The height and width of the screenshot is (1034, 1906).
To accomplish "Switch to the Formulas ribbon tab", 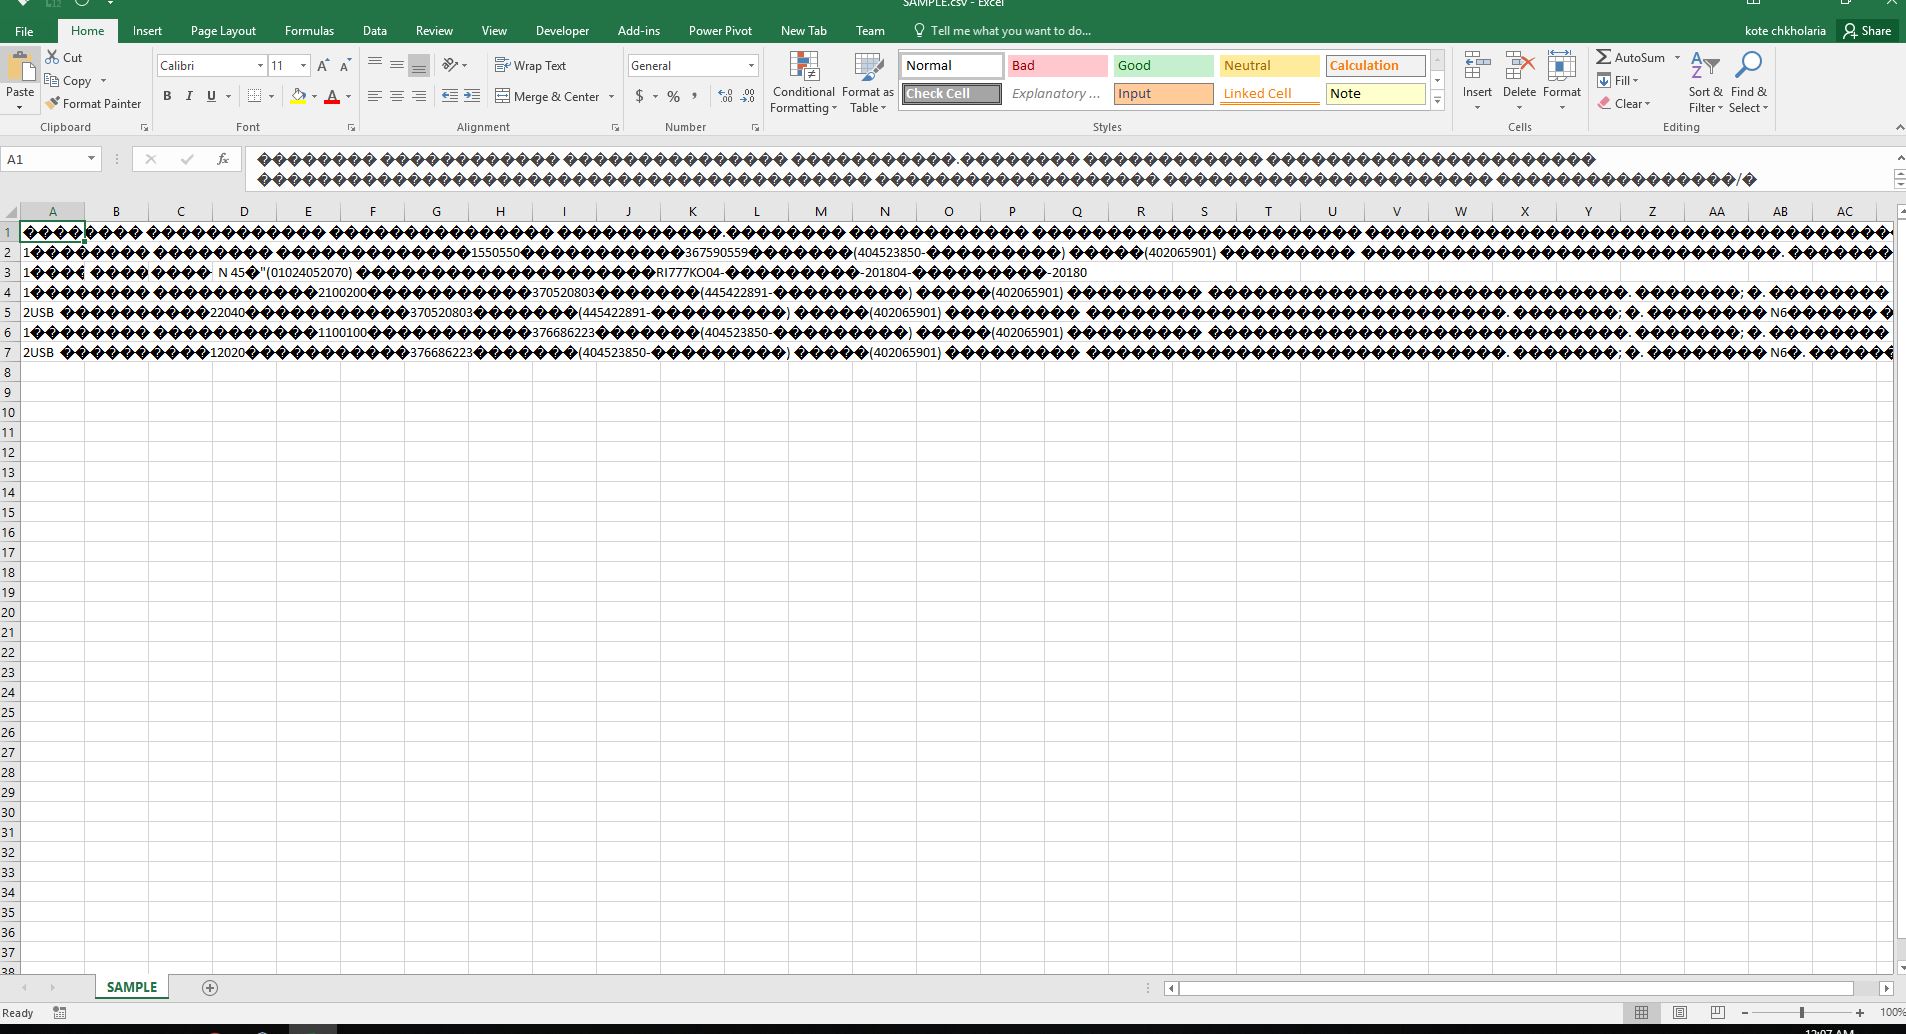I will click(x=309, y=30).
